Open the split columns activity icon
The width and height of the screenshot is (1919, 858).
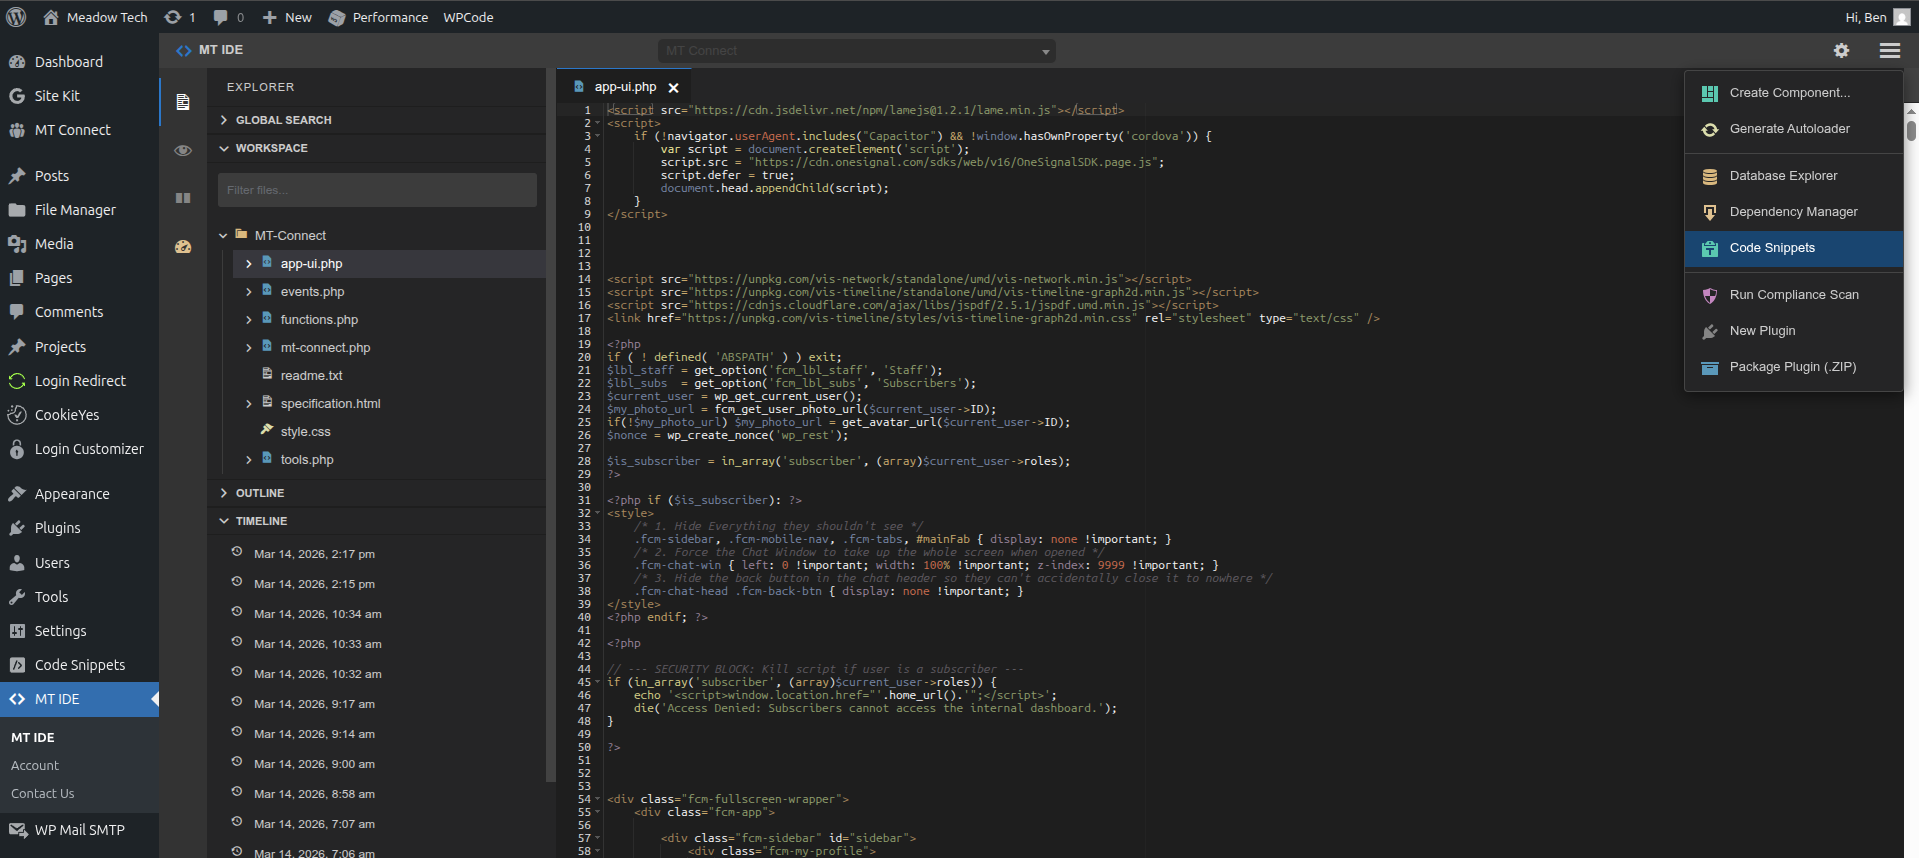183,198
